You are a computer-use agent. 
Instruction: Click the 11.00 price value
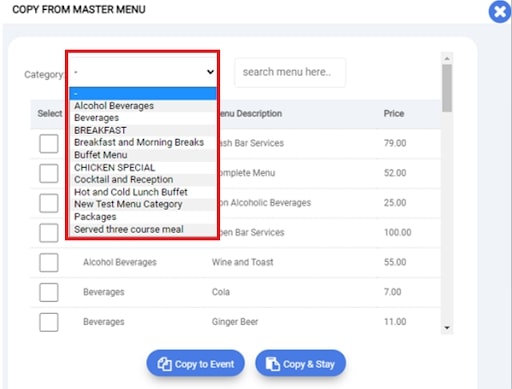pos(395,322)
